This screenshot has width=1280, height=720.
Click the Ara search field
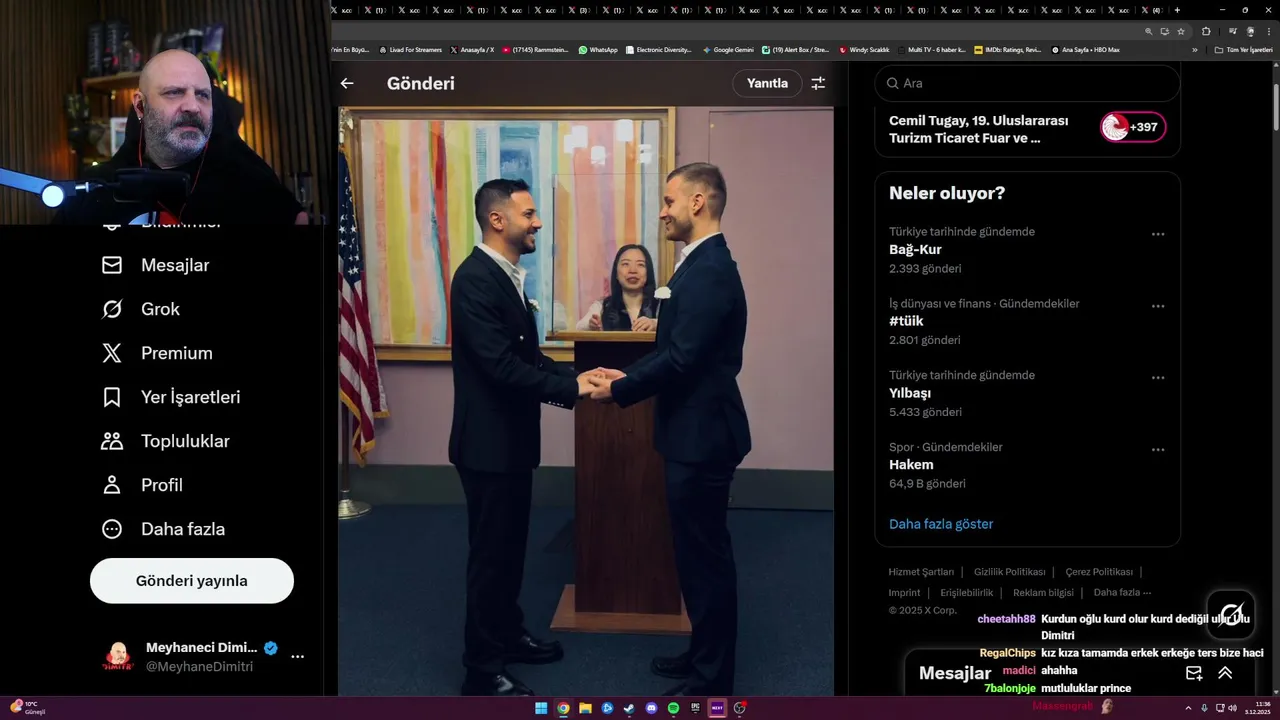click(x=1027, y=83)
